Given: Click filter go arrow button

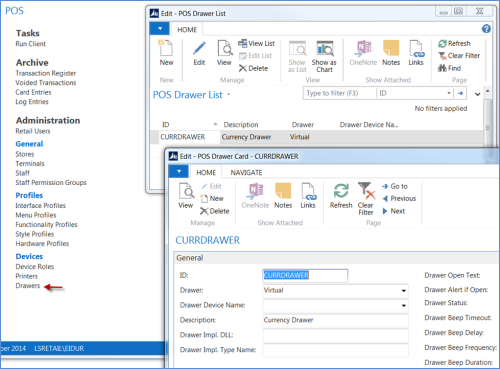Looking at the screenshot, I should (460, 93).
